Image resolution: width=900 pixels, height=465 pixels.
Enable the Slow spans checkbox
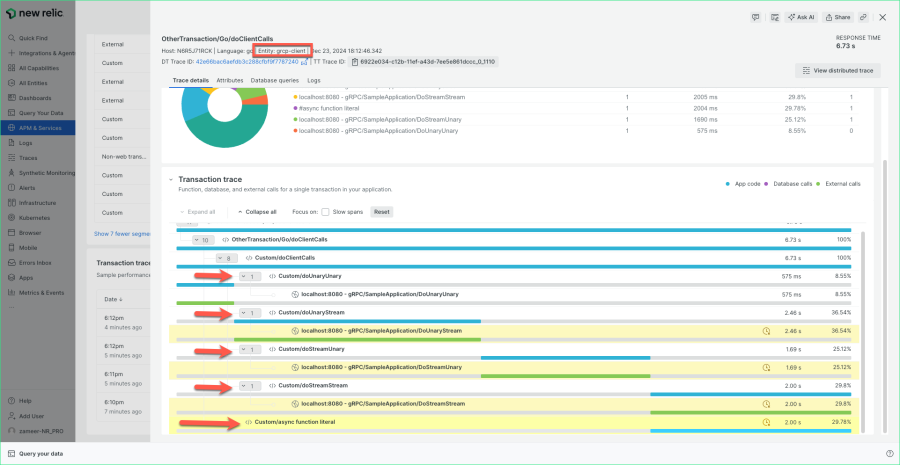[x=326, y=212]
